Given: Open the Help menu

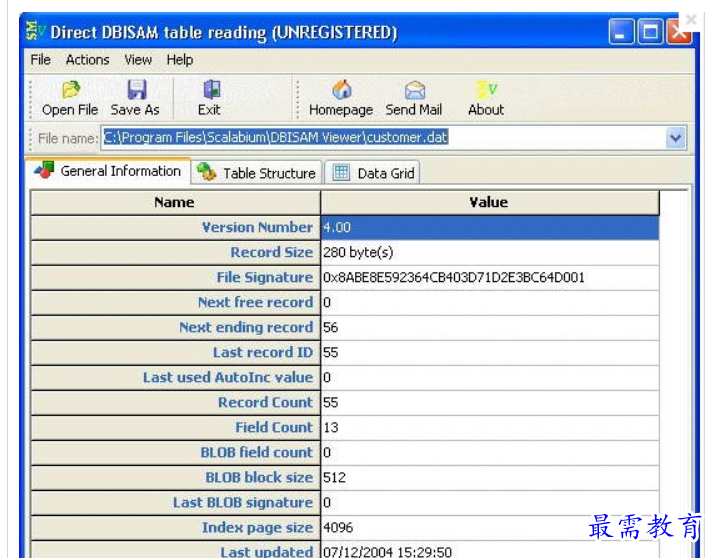Looking at the screenshot, I should pos(180,60).
